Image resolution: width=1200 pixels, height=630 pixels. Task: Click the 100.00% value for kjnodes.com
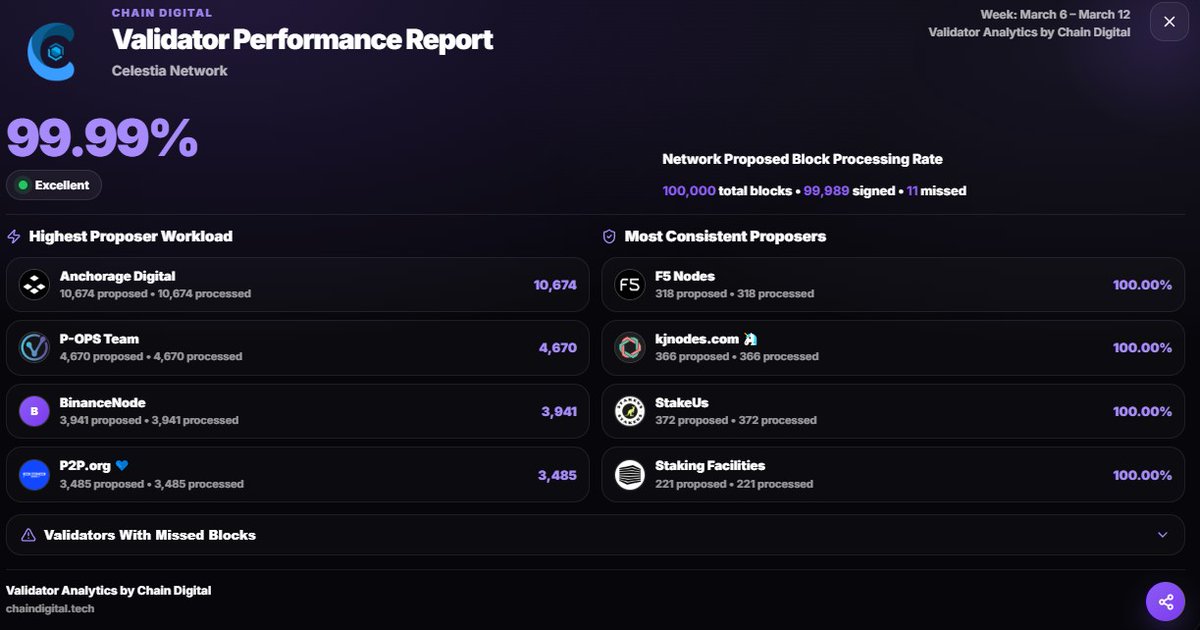click(1142, 348)
